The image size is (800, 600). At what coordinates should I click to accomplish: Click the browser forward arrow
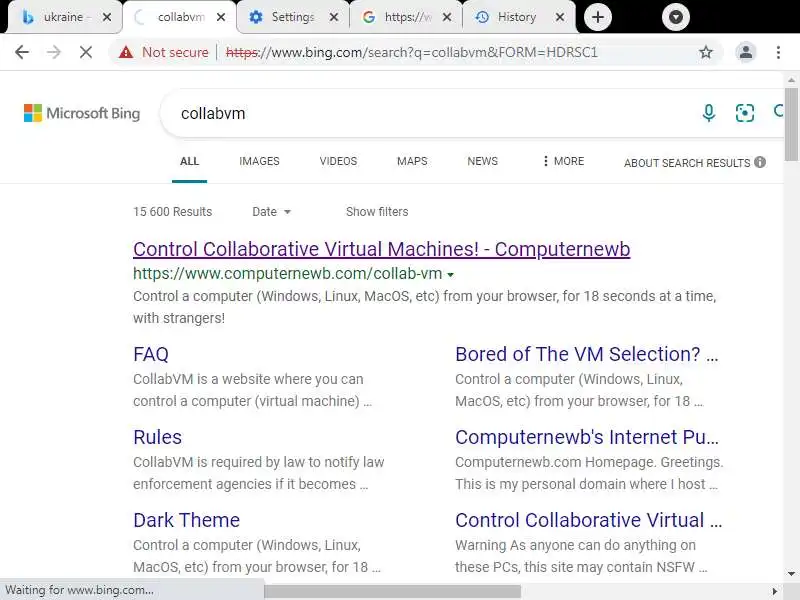[x=54, y=52]
